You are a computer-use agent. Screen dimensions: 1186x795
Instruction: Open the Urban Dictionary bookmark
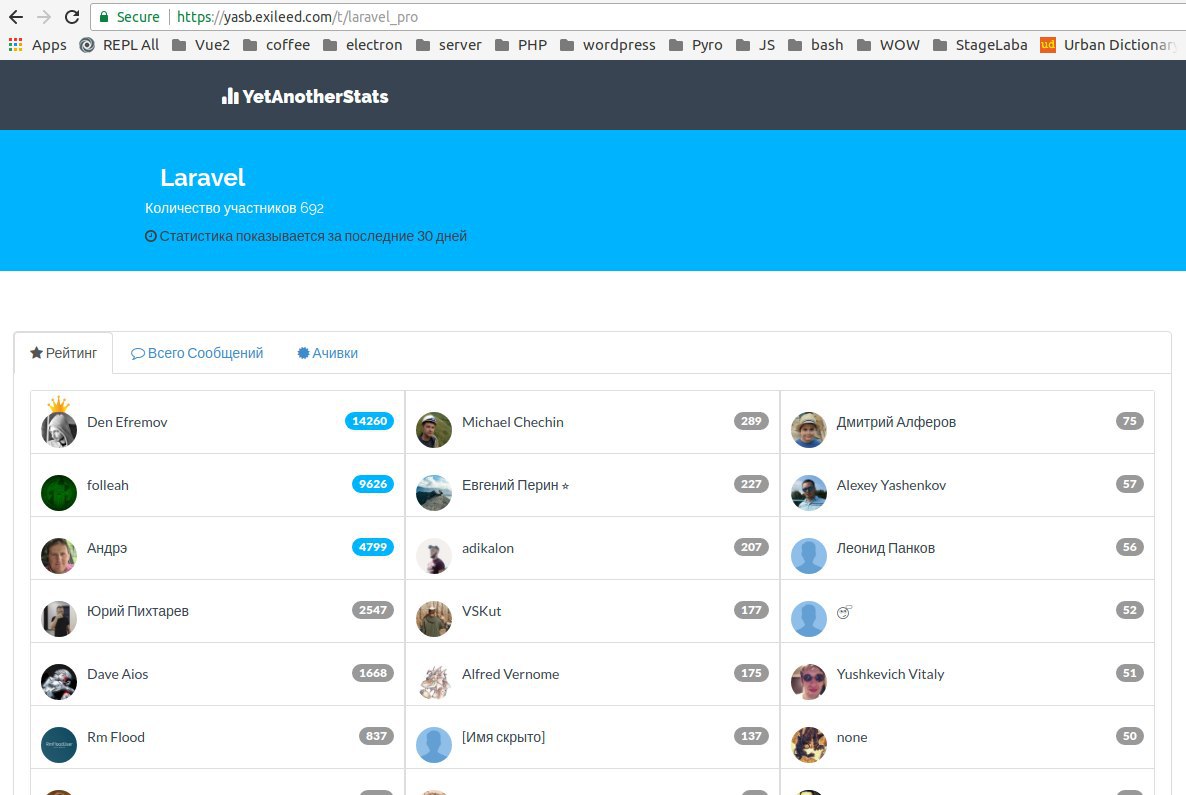[x=1110, y=45]
